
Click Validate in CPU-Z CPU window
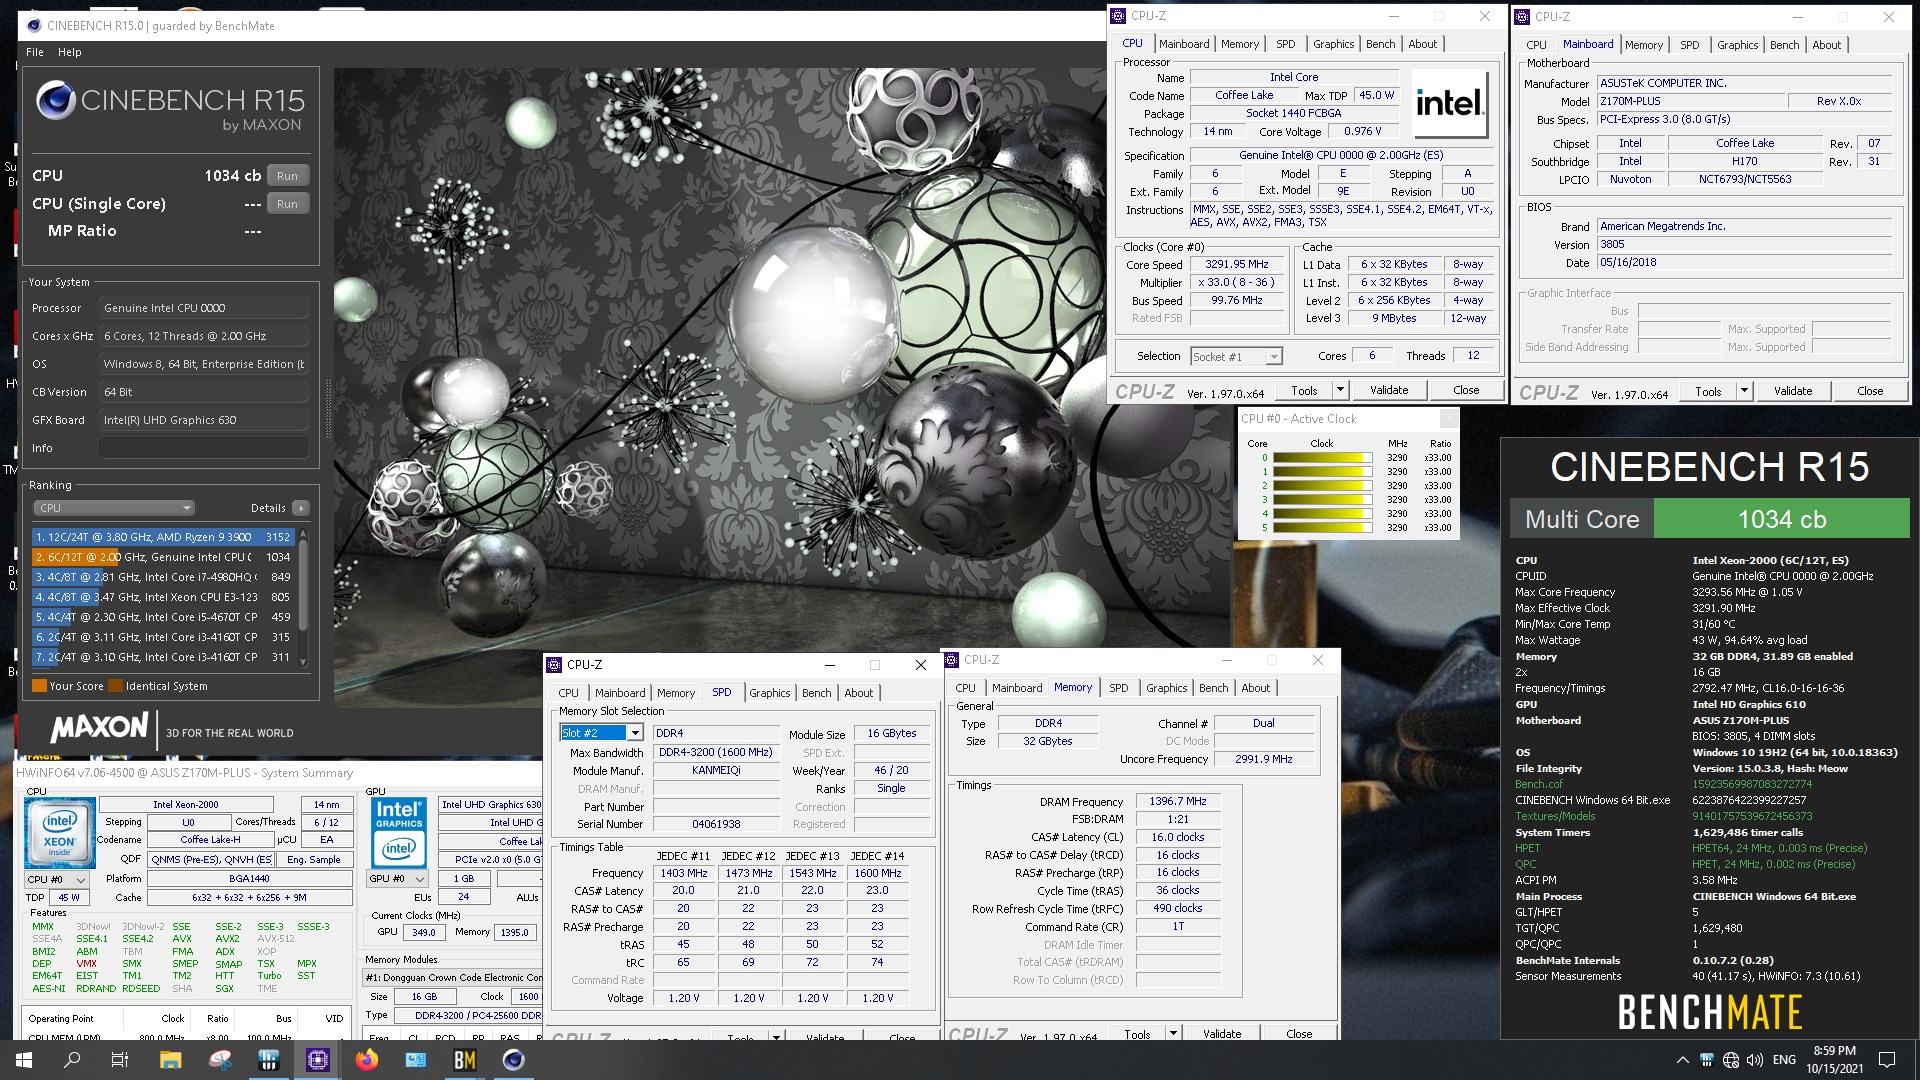pyautogui.click(x=1389, y=390)
